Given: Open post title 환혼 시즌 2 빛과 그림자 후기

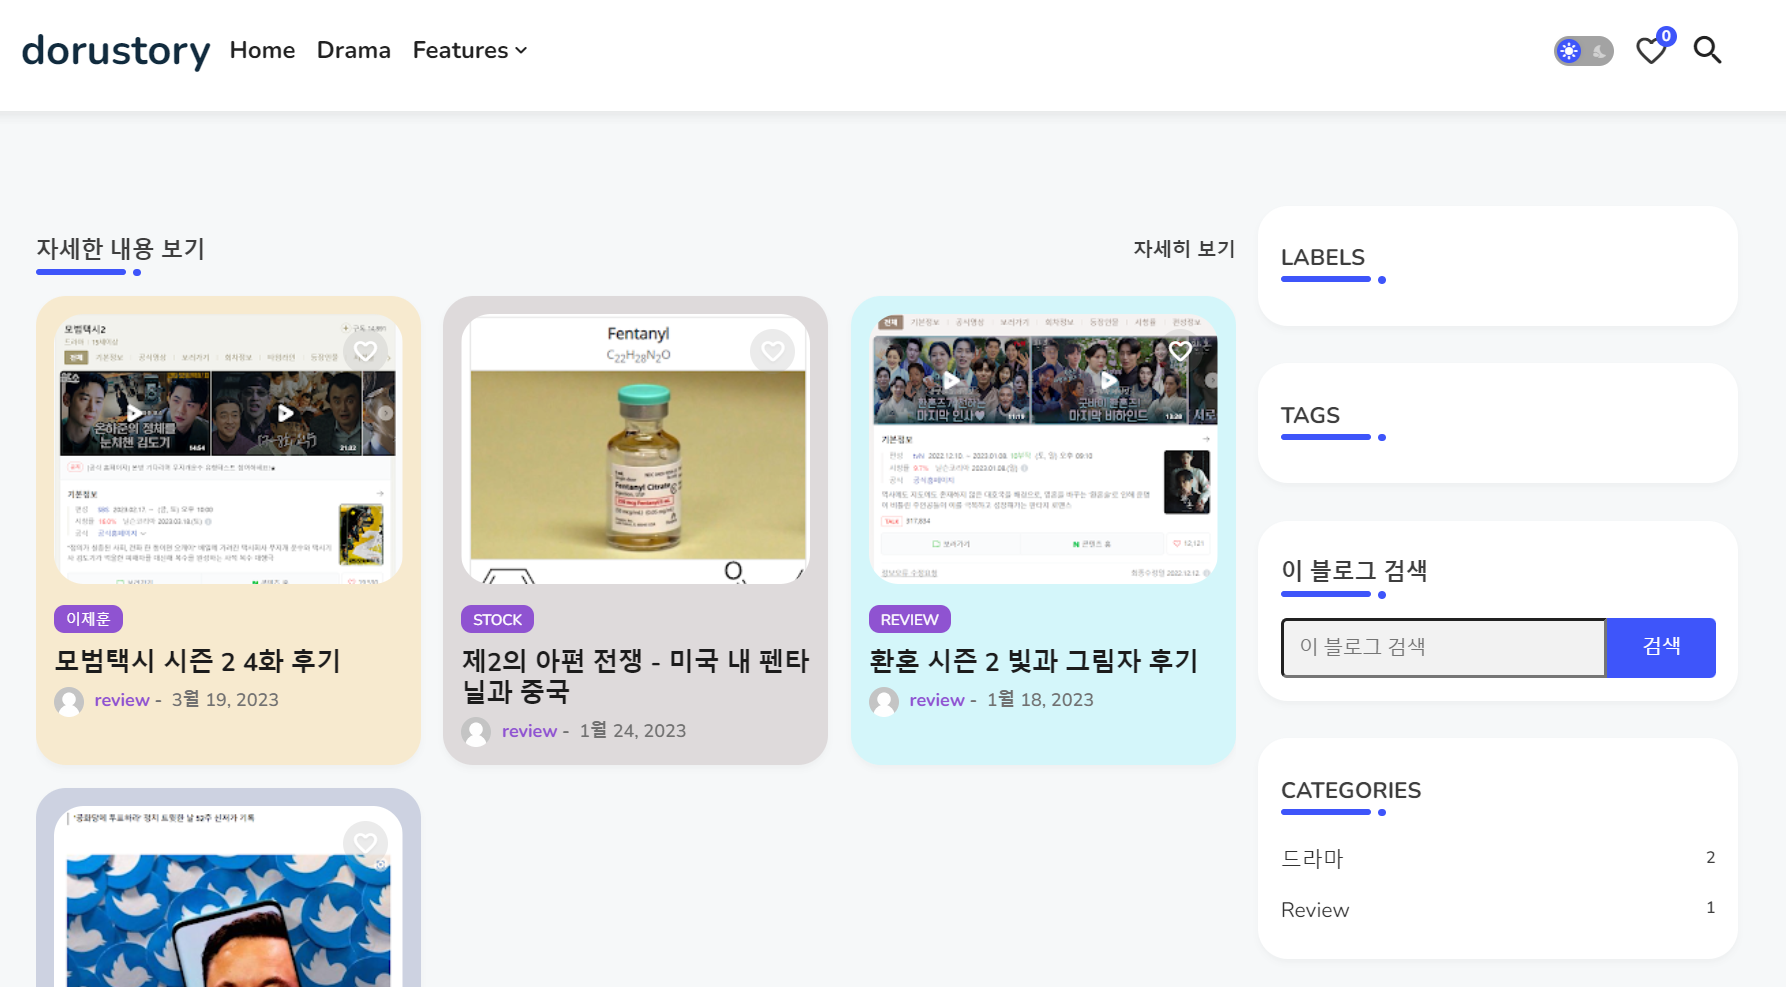Looking at the screenshot, I should 1033,661.
